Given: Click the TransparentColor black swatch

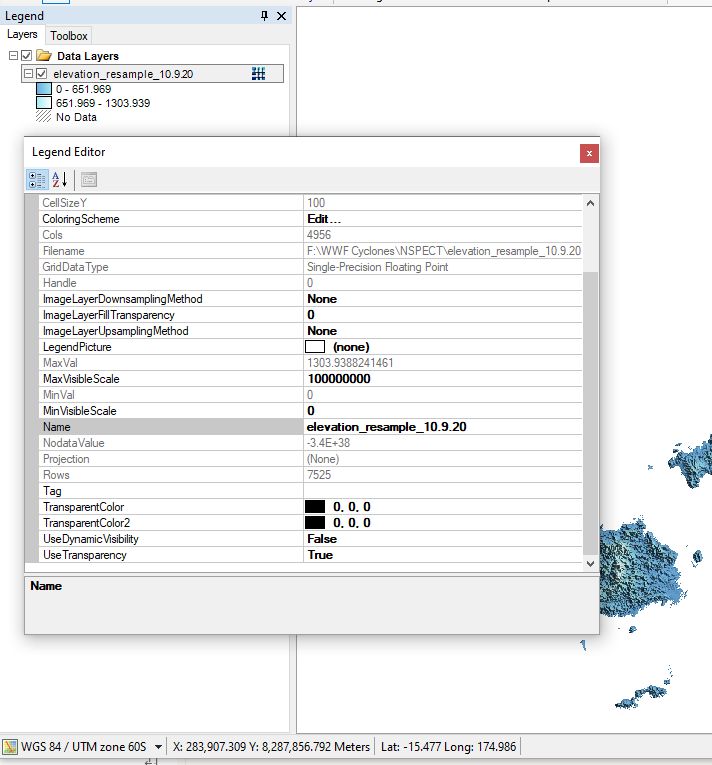Looking at the screenshot, I should coord(315,506).
